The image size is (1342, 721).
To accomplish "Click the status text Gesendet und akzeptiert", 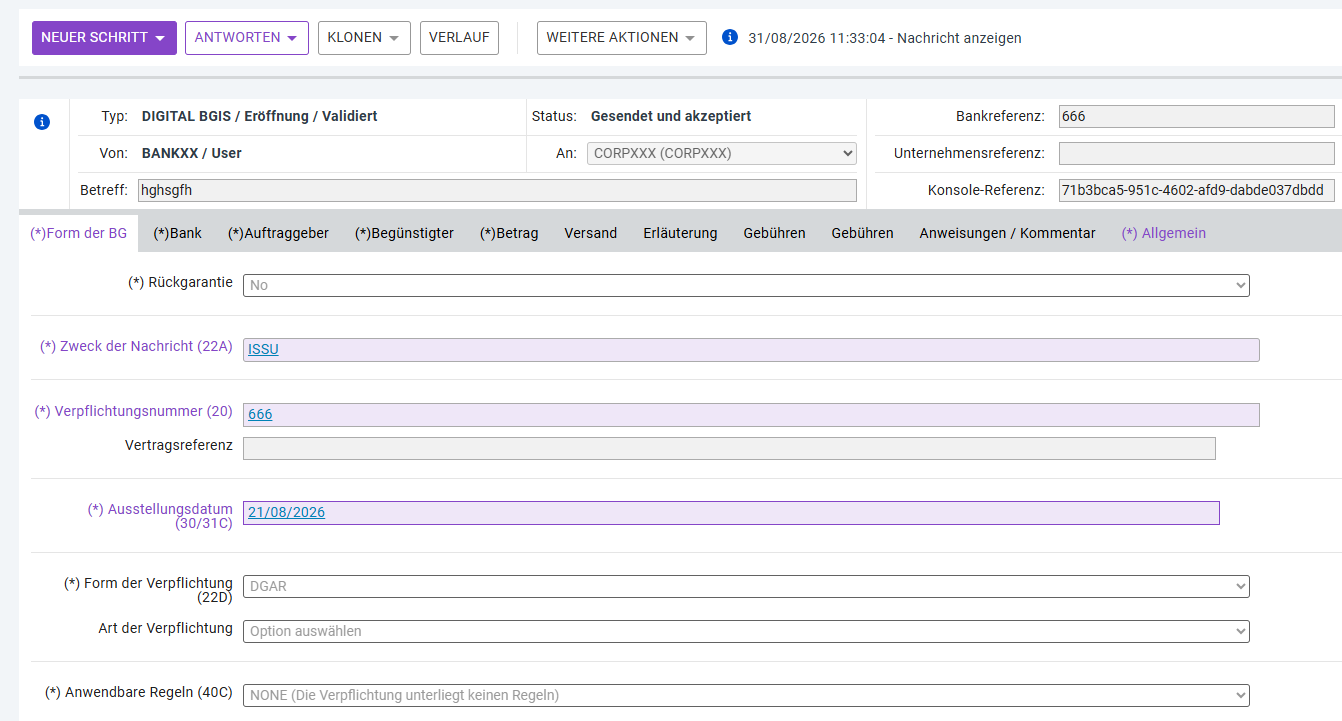I will click(671, 116).
